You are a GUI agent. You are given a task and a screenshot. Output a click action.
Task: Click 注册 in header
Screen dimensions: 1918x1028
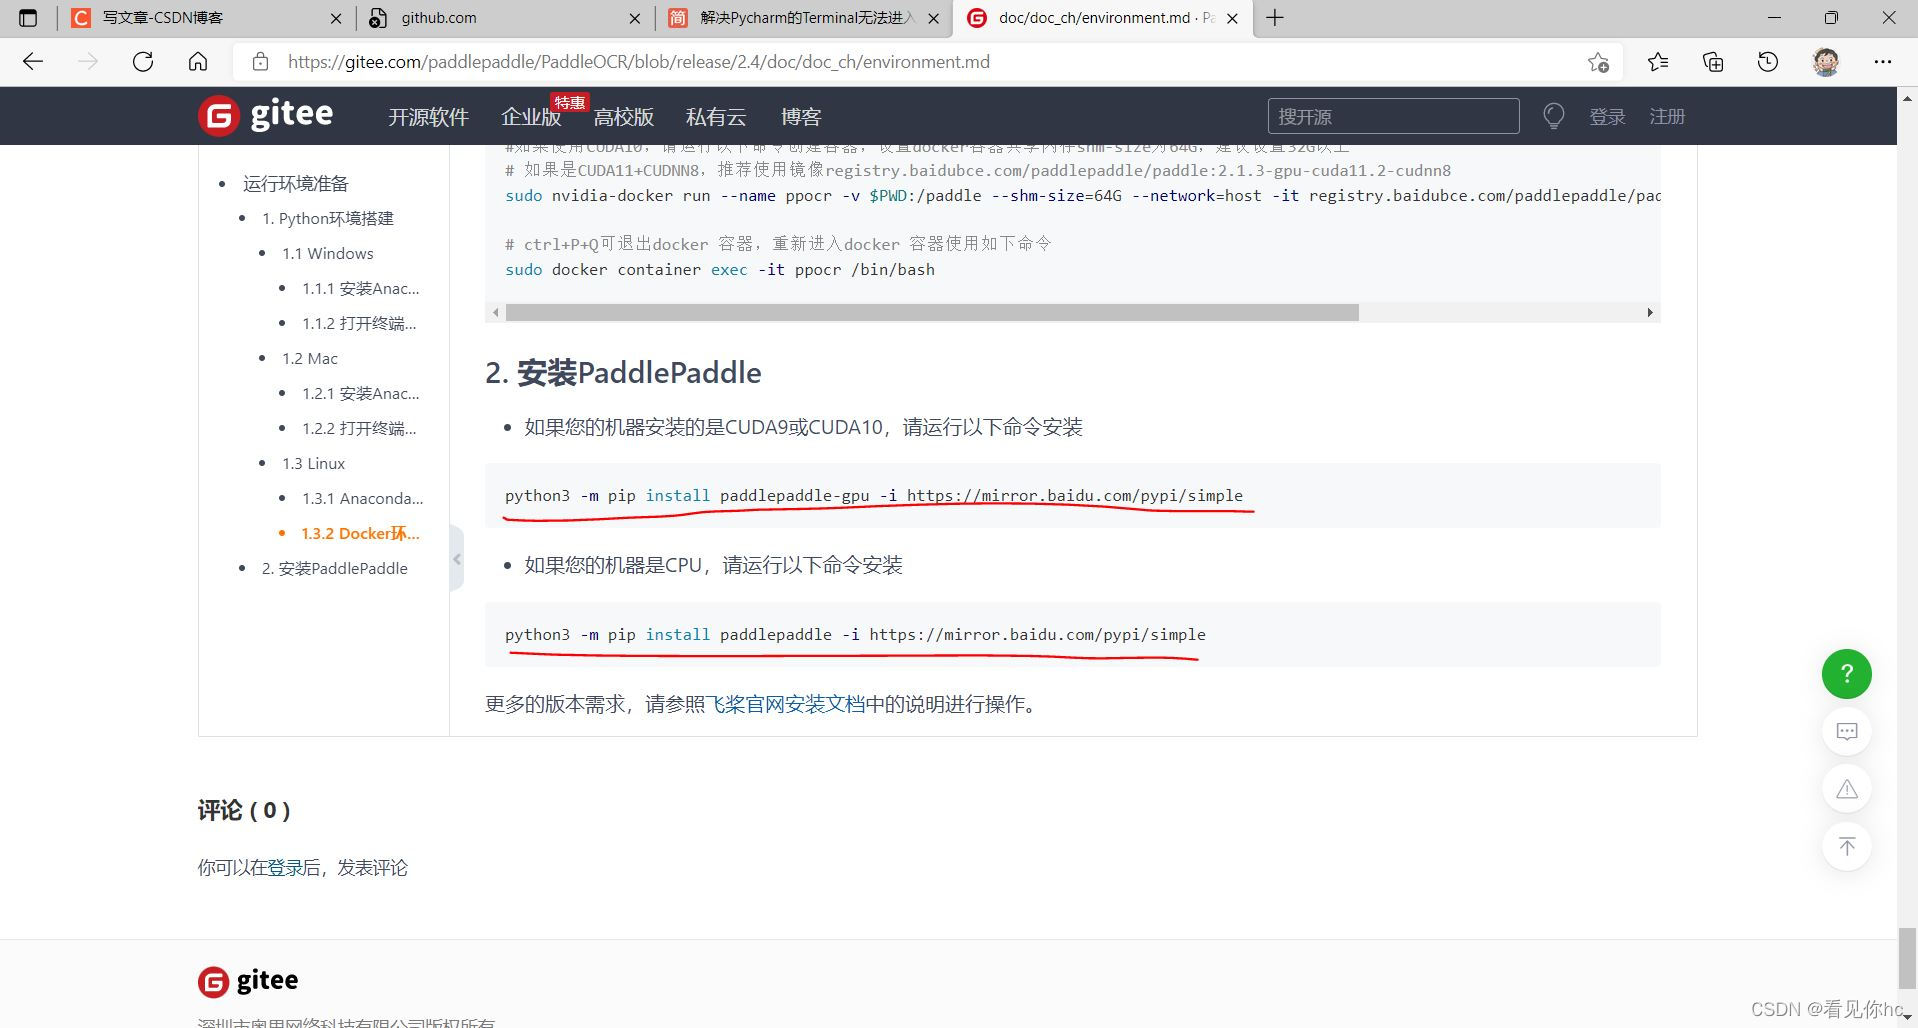[x=1667, y=117]
